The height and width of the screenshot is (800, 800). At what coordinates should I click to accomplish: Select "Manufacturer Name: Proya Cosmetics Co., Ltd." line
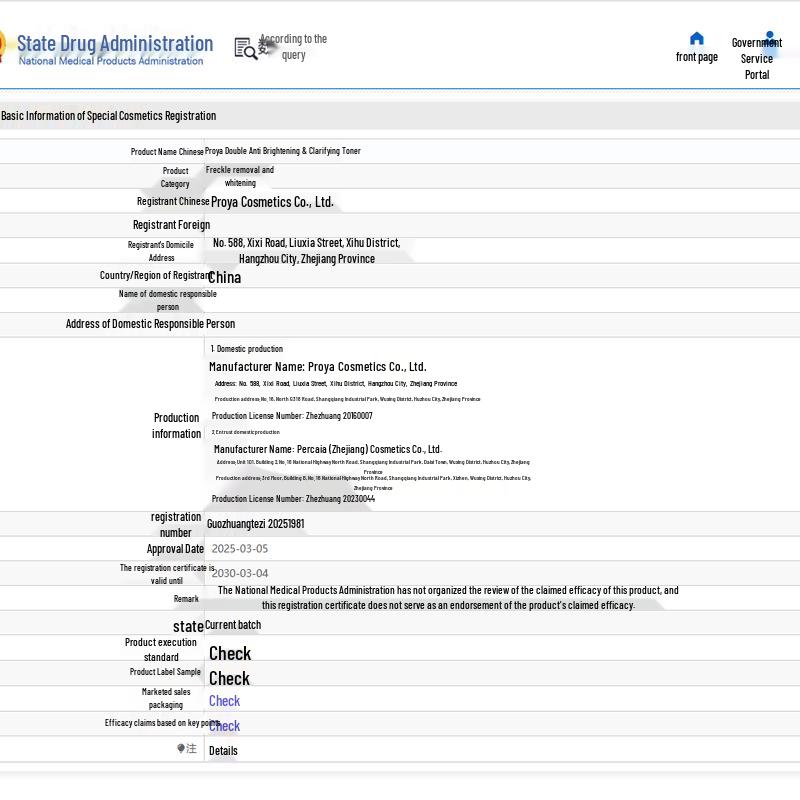tap(318, 367)
